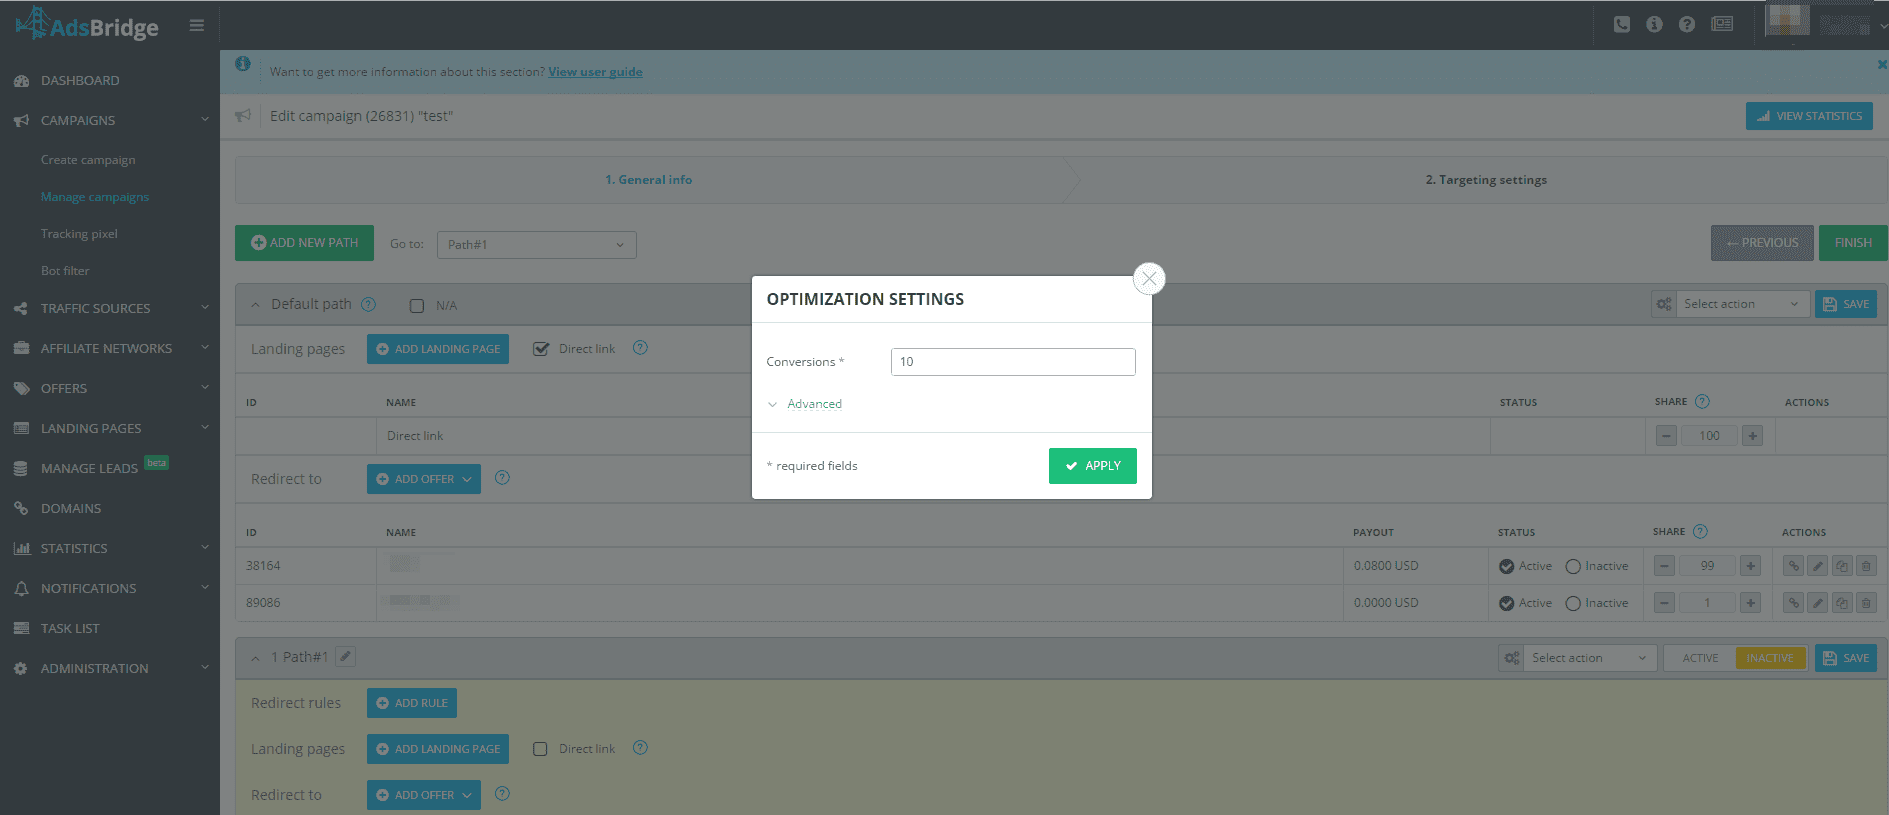Click the user avatar thumbnail
Image resolution: width=1889 pixels, height=815 pixels.
(1787, 20)
